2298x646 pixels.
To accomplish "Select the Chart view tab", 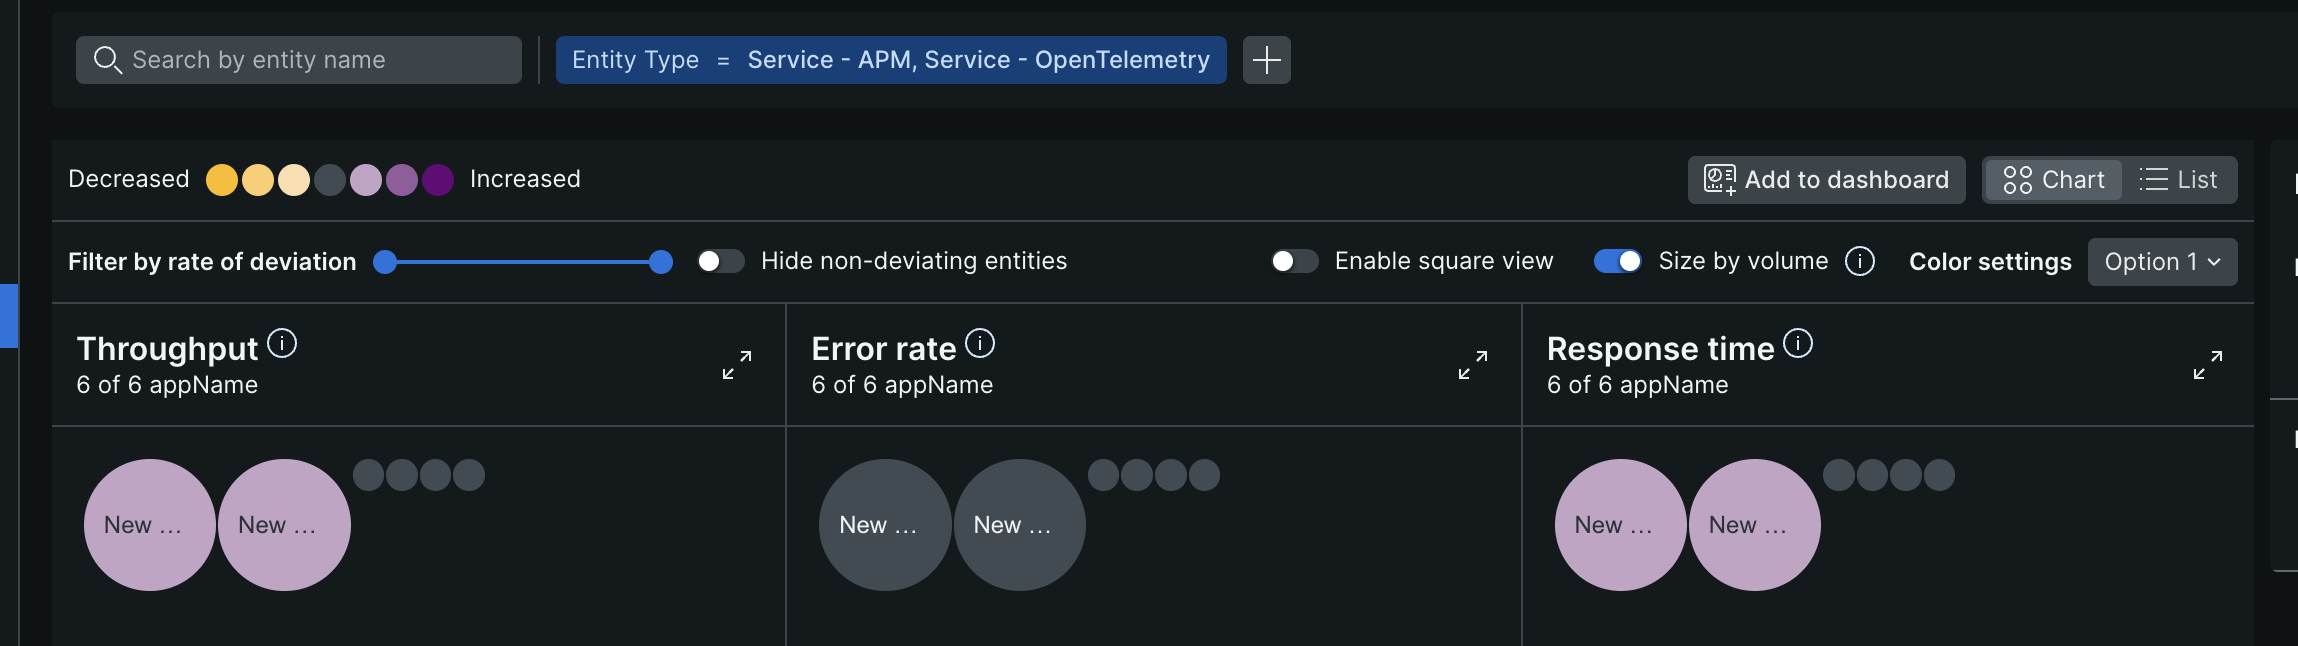I will [x=2054, y=180].
